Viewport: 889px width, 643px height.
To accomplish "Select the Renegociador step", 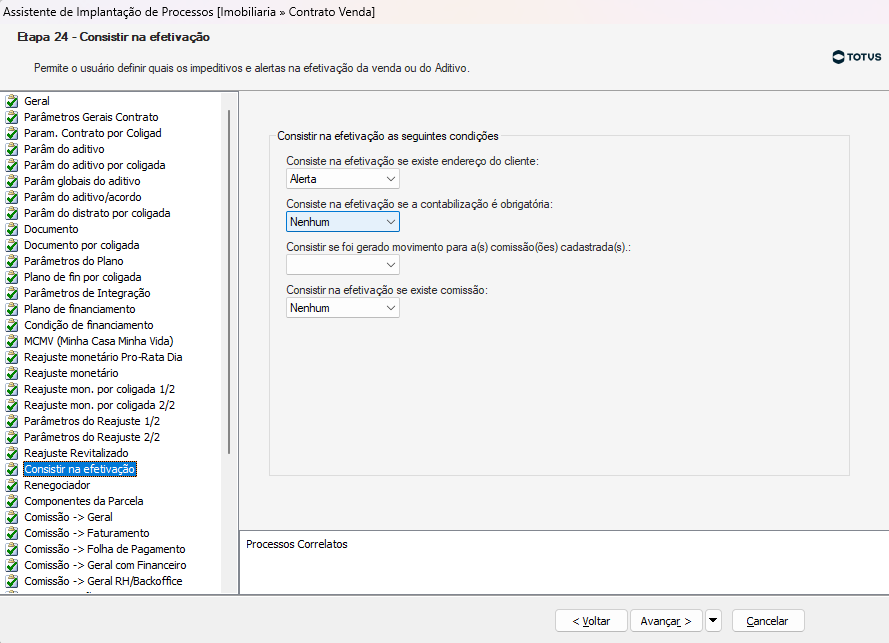I will [57, 485].
